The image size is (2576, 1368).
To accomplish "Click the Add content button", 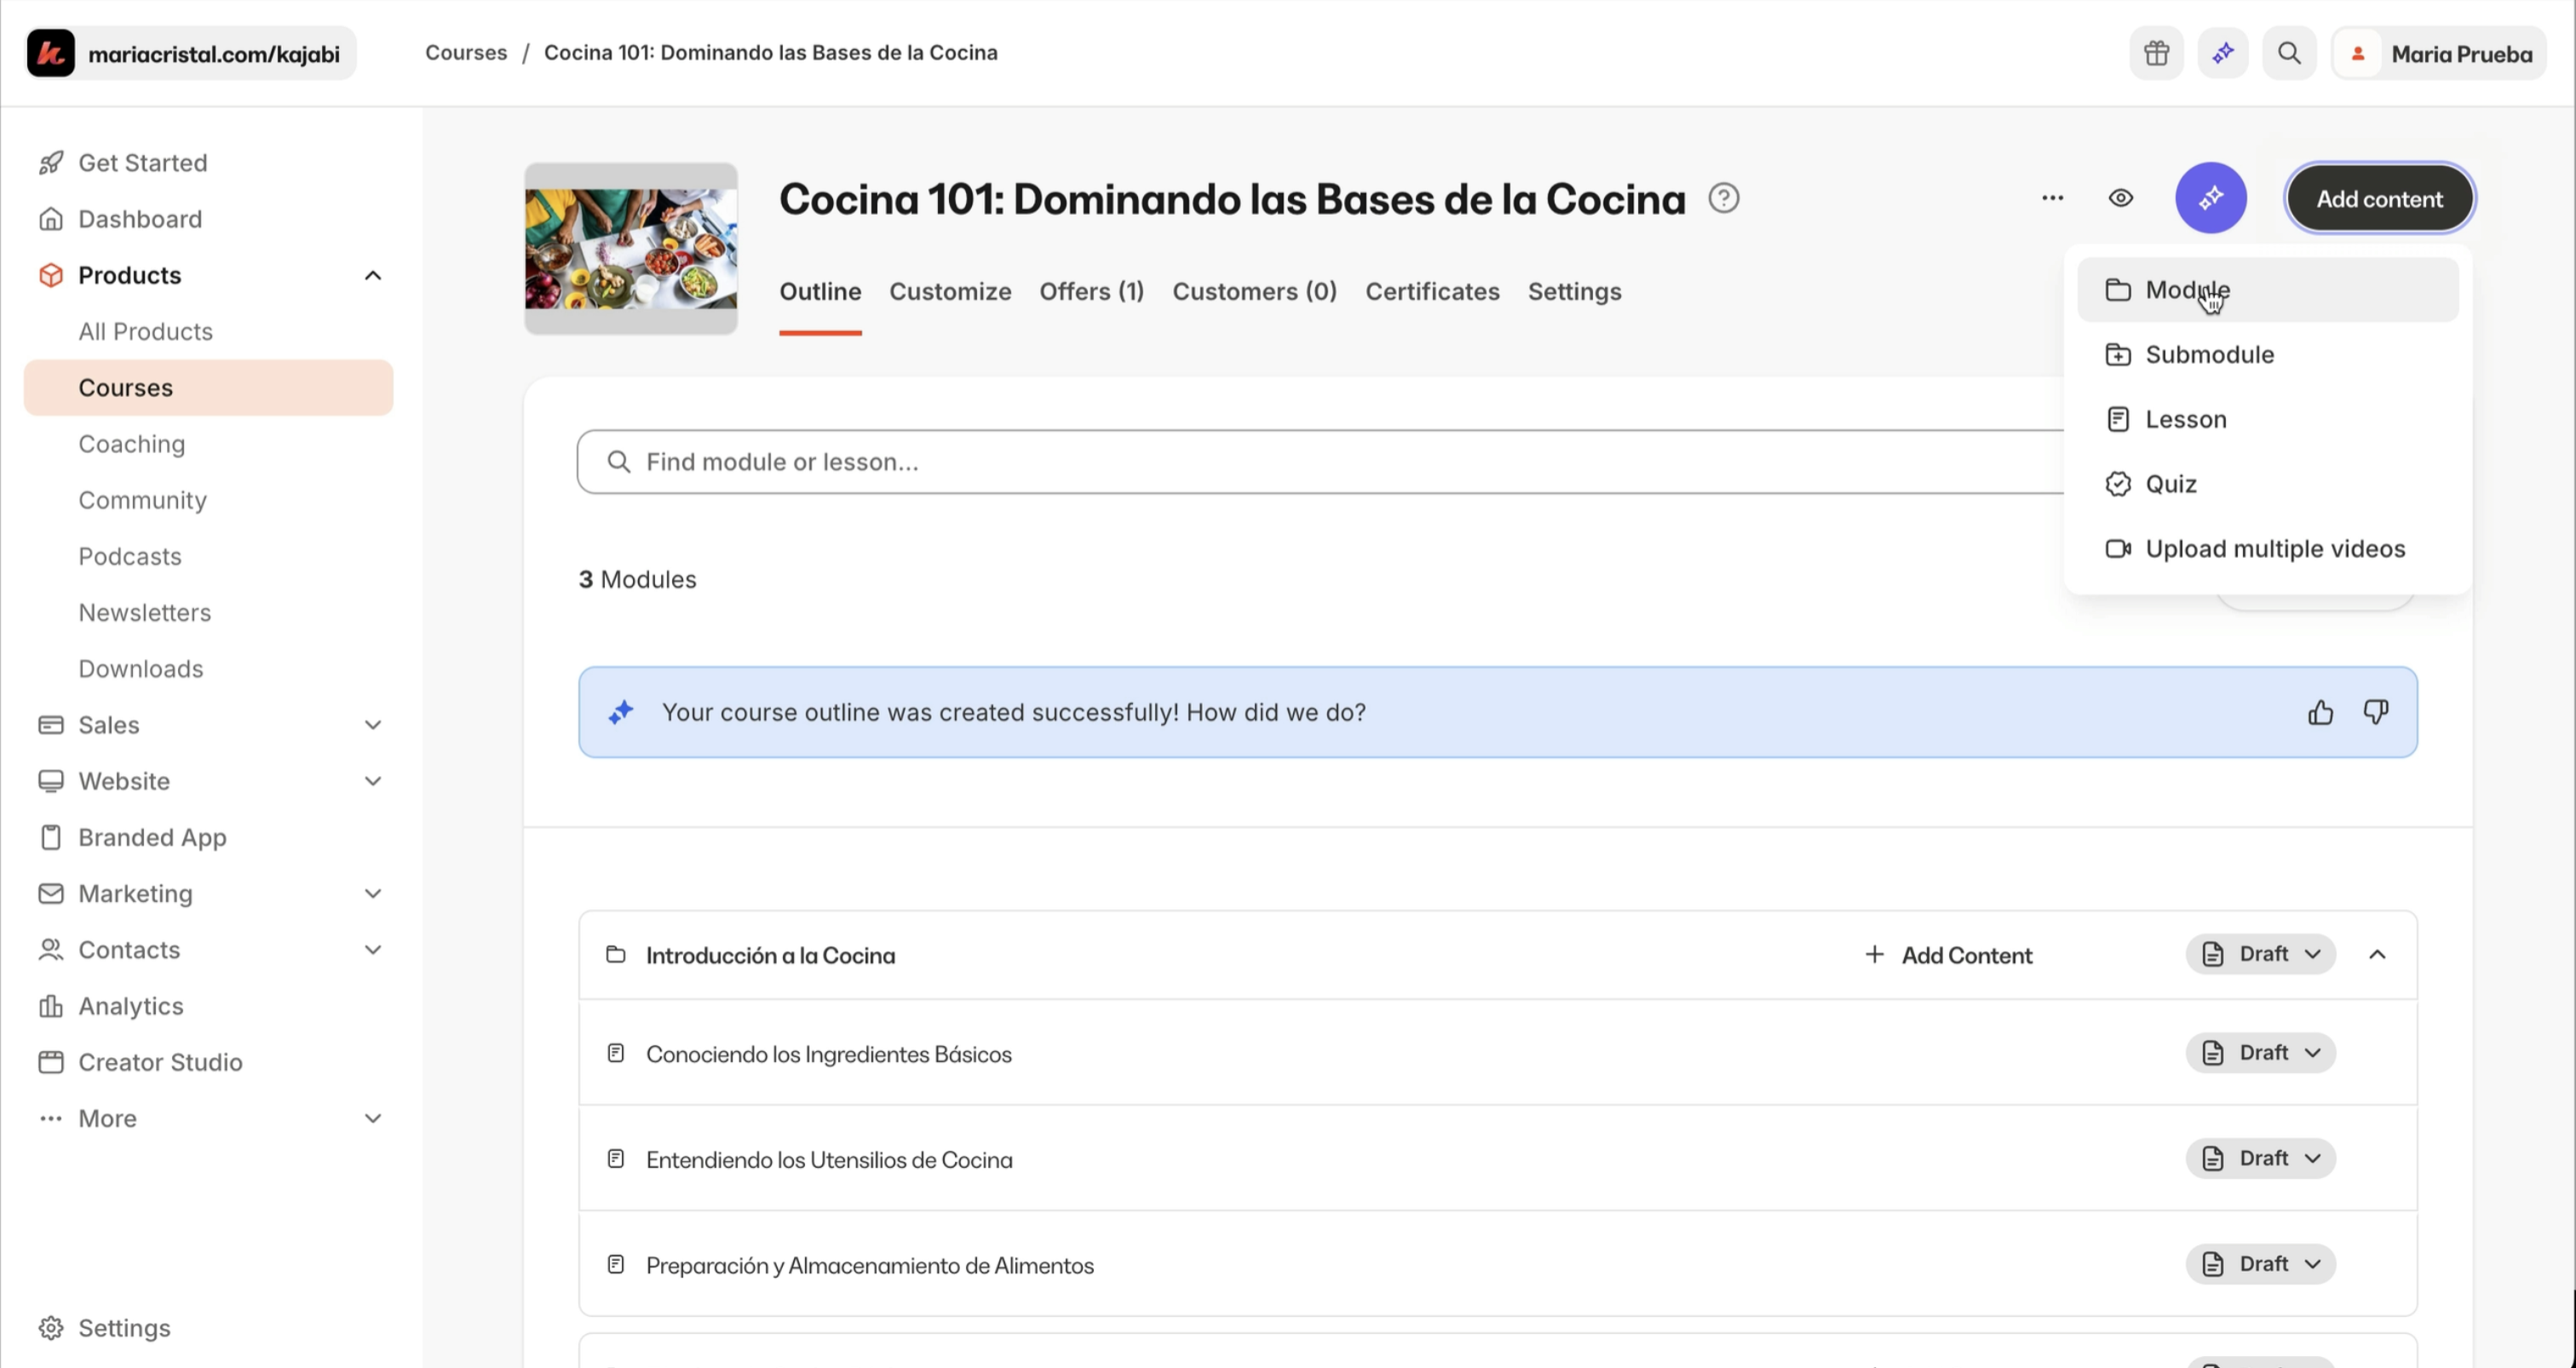I will [2379, 198].
